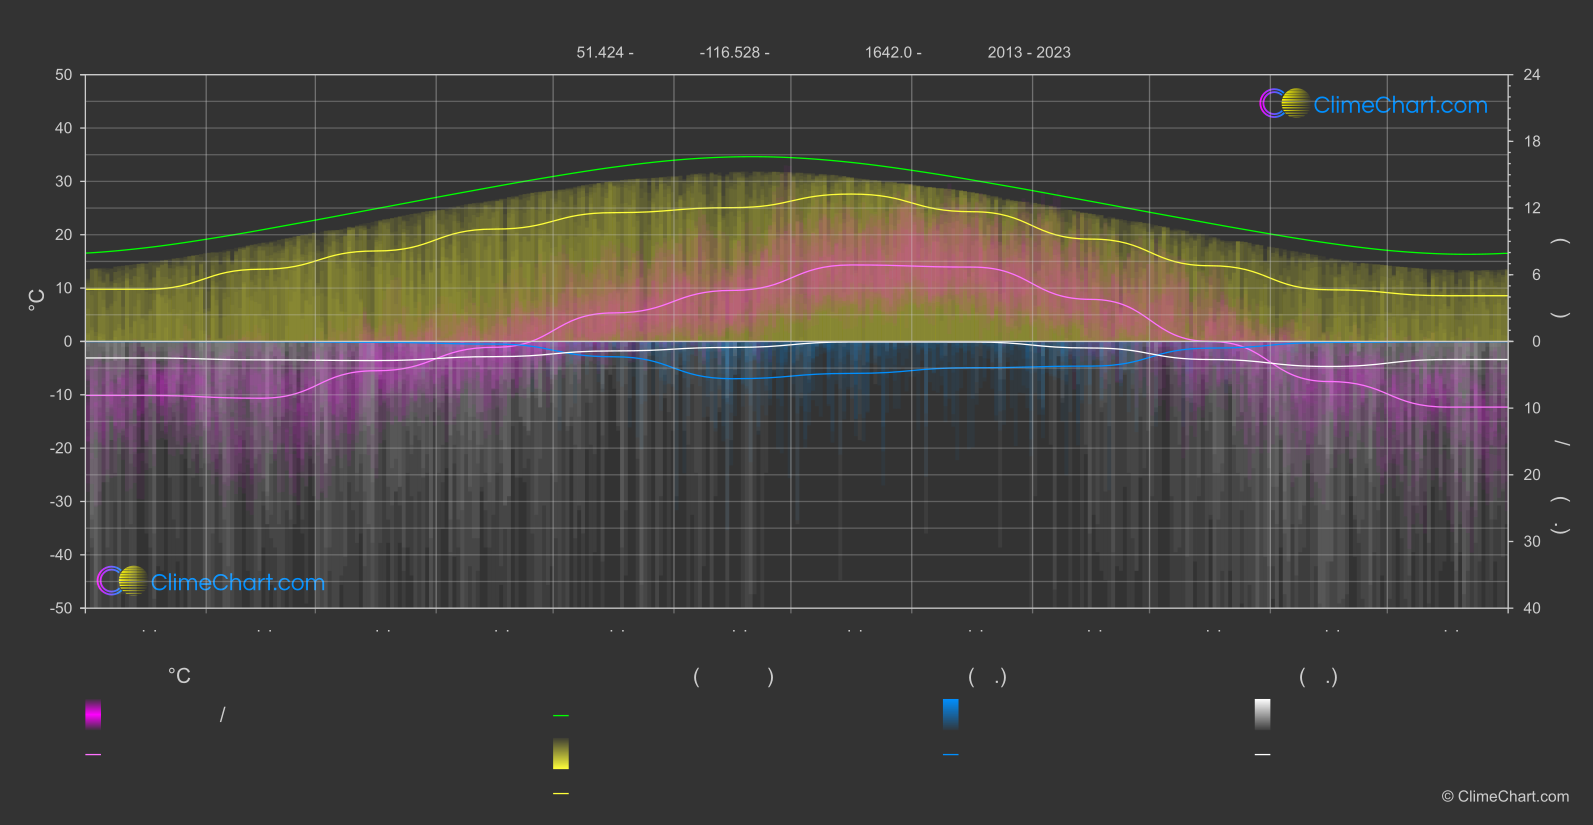Open the © ClimeChart.com copyright link
The height and width of the screenshot is (825, 1593).
(x=1505, y=796)
